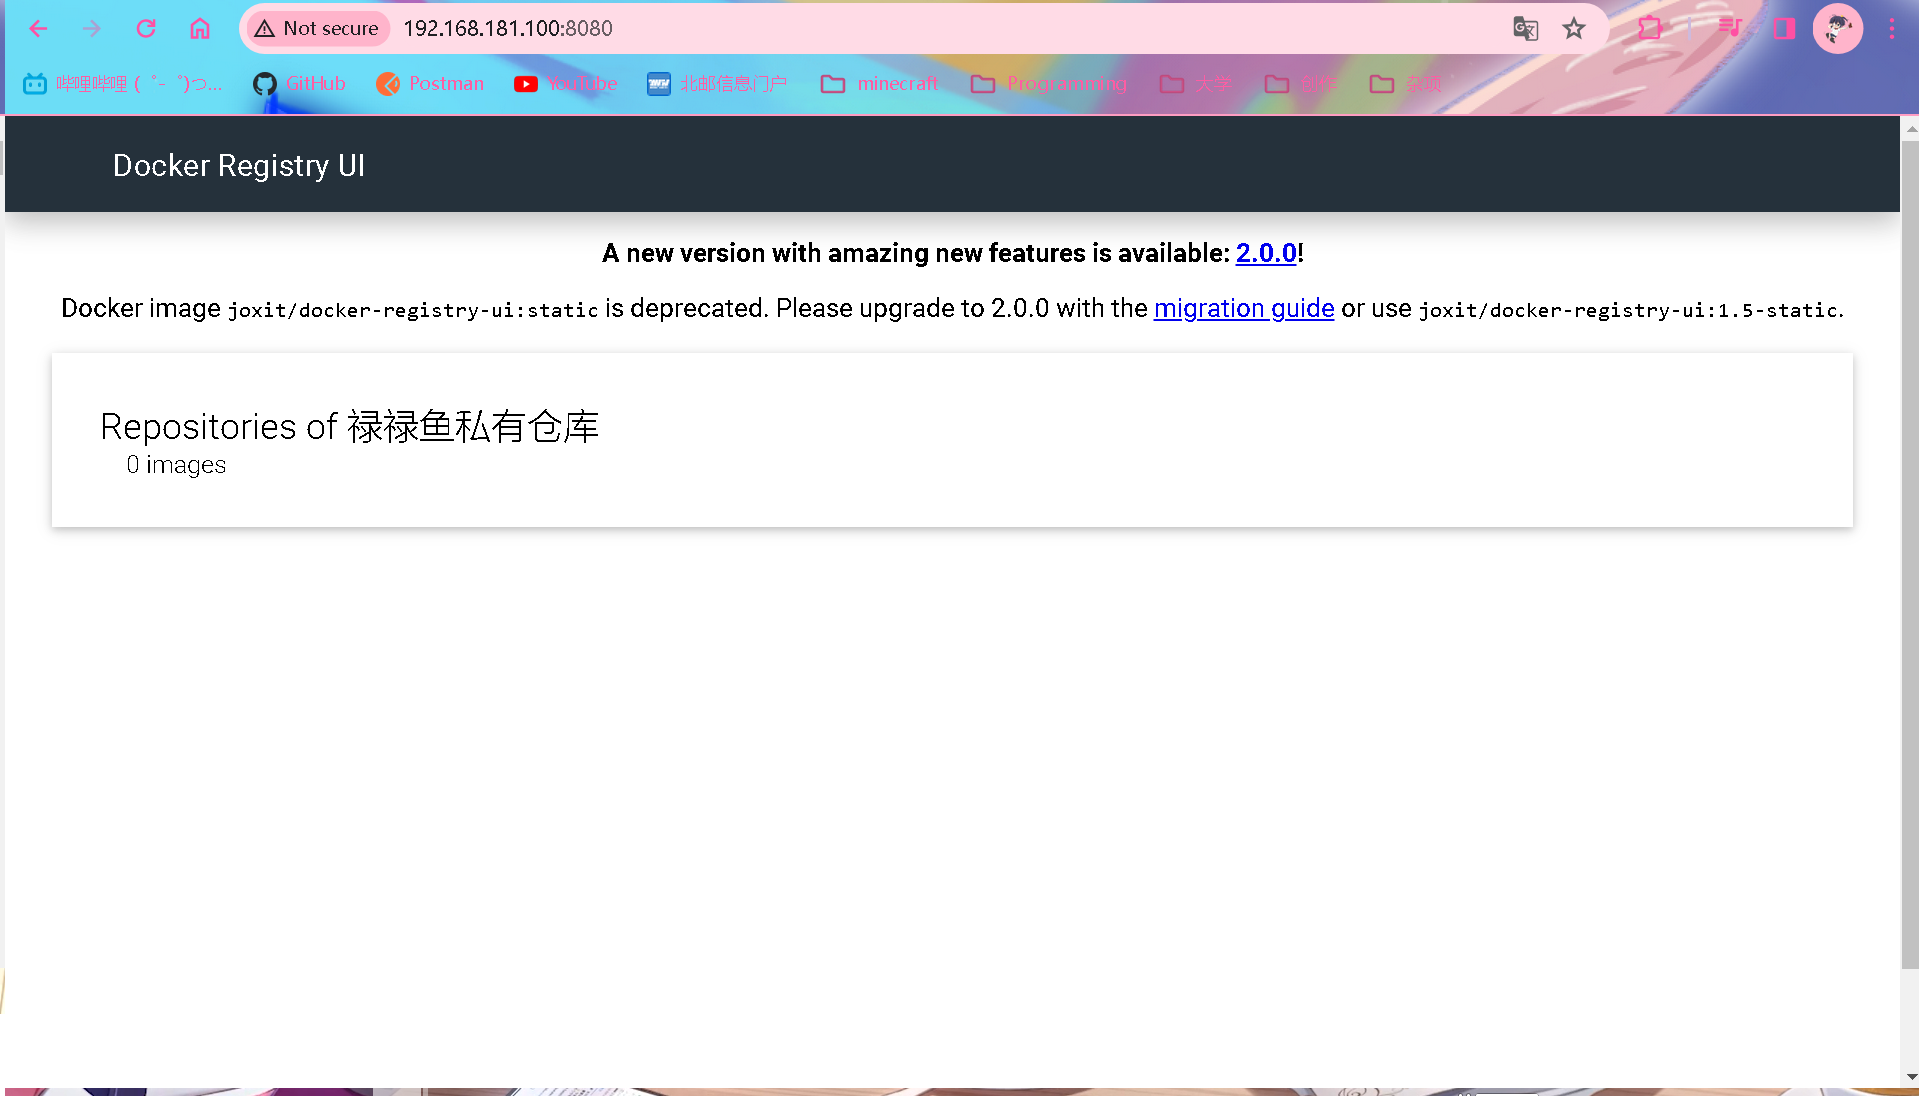Open the browser home page
Viewport: 1919px width, 1096px height.
[200, 28]
